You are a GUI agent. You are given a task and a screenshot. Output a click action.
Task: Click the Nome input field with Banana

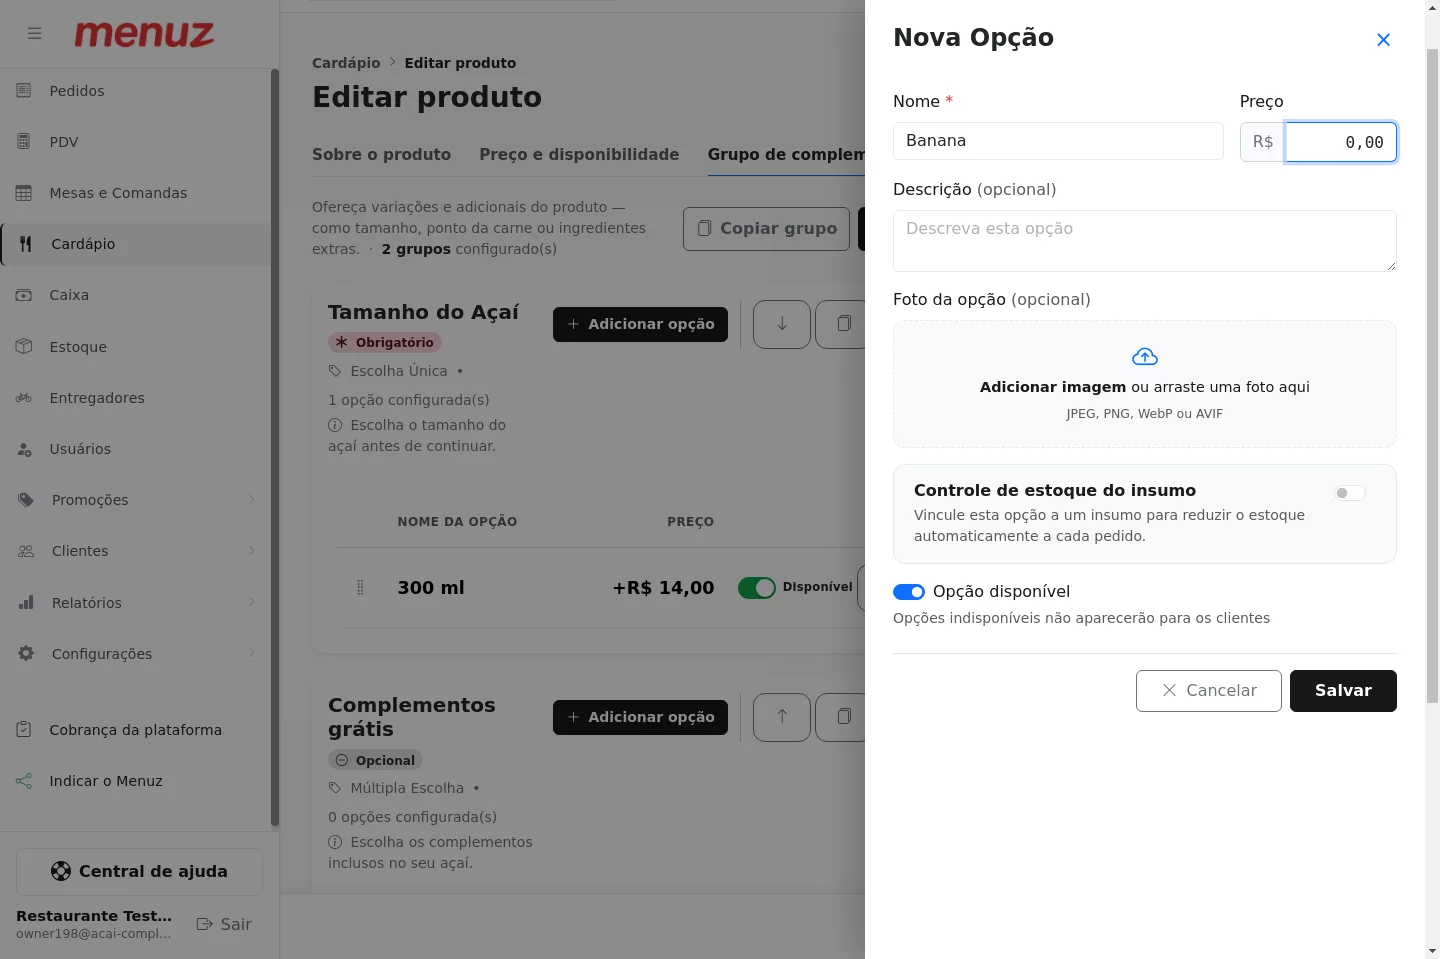point(1058,141)
